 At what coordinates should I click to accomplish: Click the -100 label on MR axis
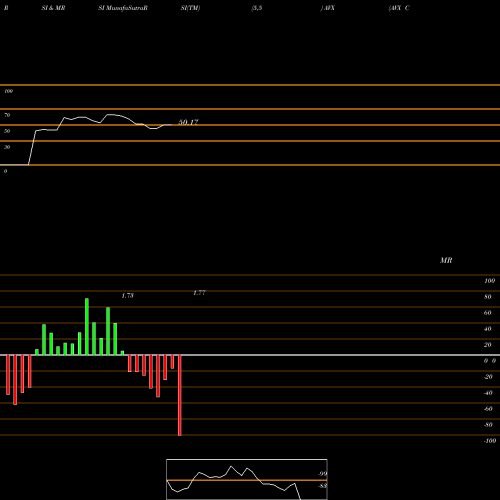[490, 441]
